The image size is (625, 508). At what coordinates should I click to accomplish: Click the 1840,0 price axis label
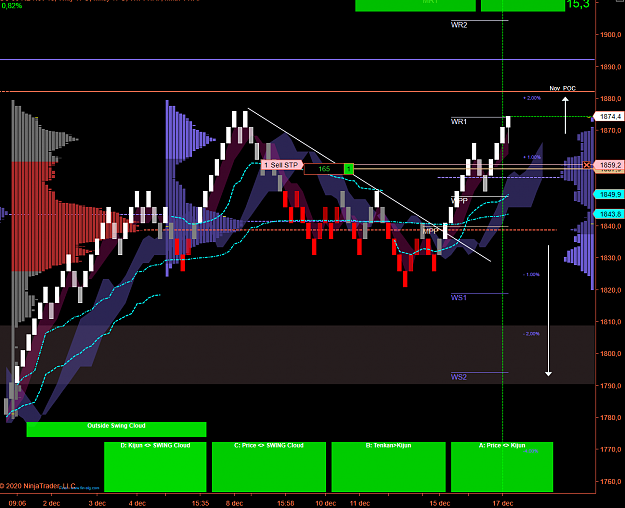610,226
